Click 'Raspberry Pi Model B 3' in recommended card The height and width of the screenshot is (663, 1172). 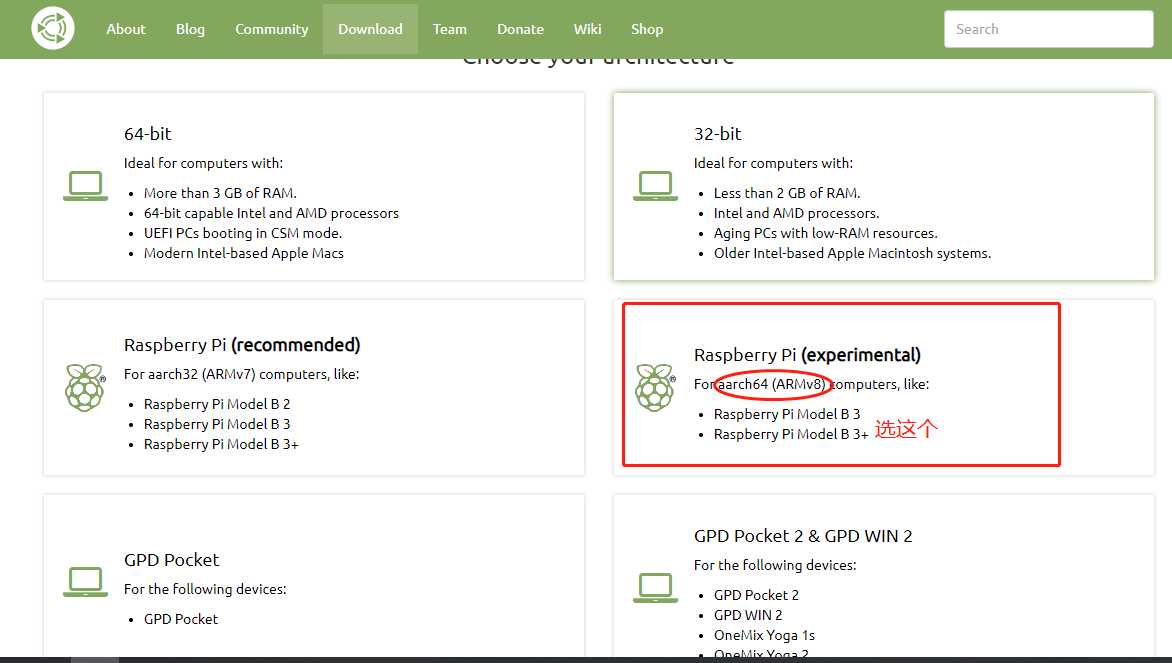(x=217, y=424)
